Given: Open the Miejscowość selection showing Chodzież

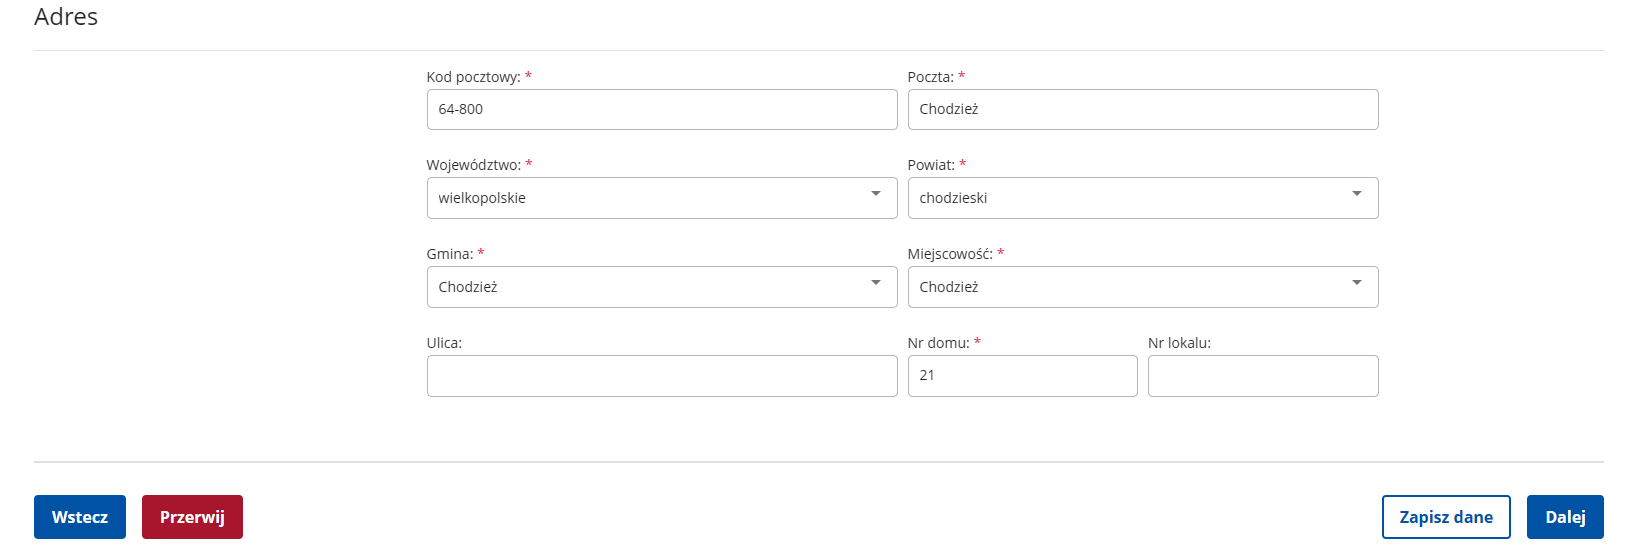Looking at the screenshot, I should [1143, 287].
